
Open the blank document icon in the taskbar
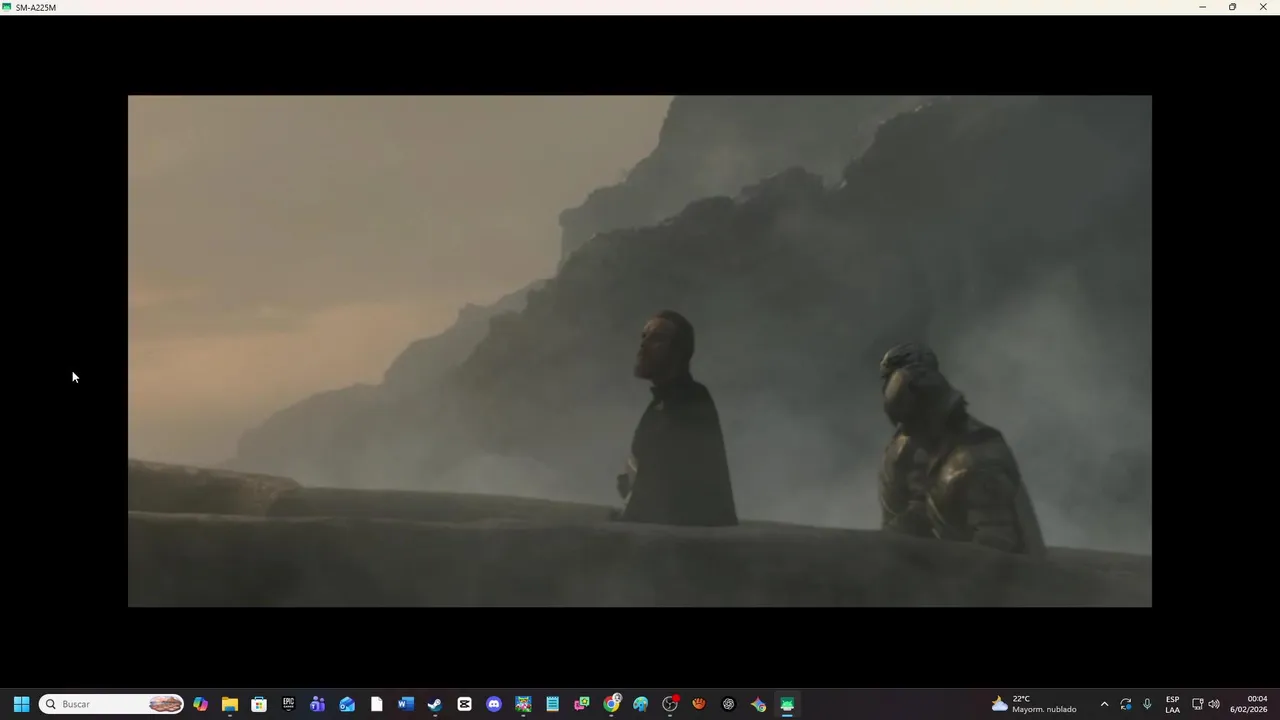(376, 704)
